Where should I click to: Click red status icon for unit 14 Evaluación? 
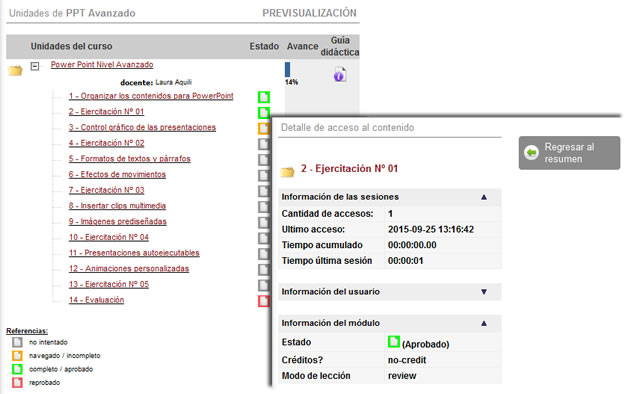point(263,301)
